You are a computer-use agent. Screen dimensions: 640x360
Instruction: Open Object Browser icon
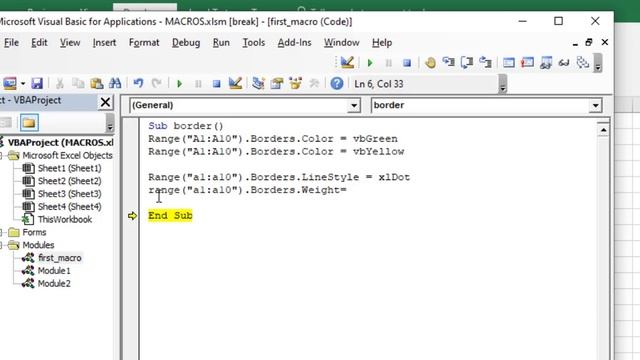pos(295,84)
